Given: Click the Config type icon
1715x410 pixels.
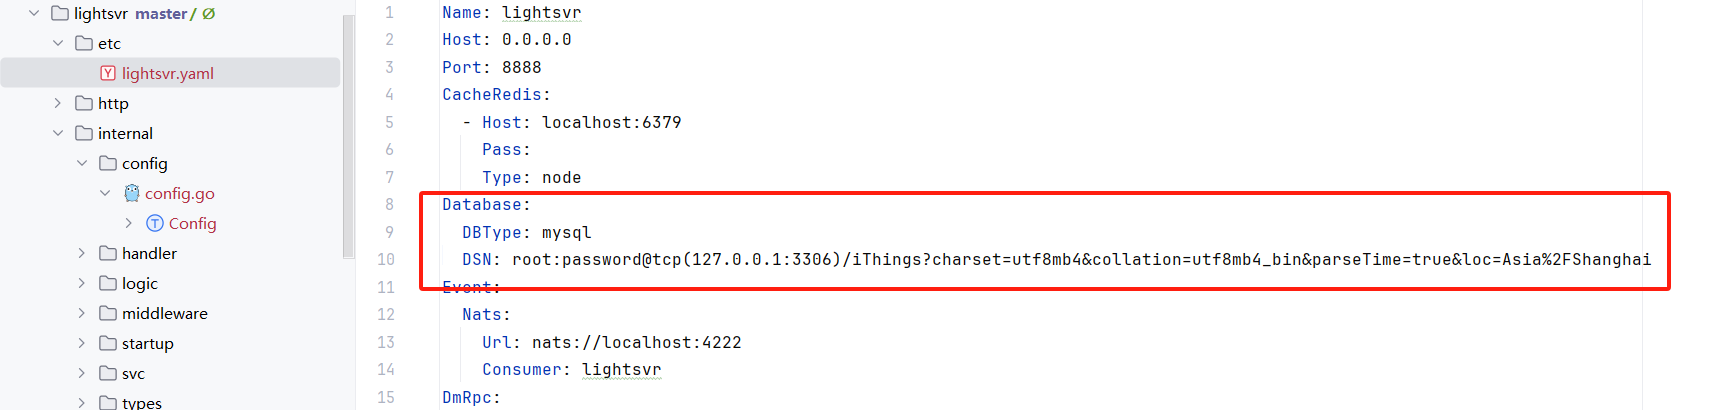Looking at the screenshot, I should pyautogui.click(x=155, y=223).
